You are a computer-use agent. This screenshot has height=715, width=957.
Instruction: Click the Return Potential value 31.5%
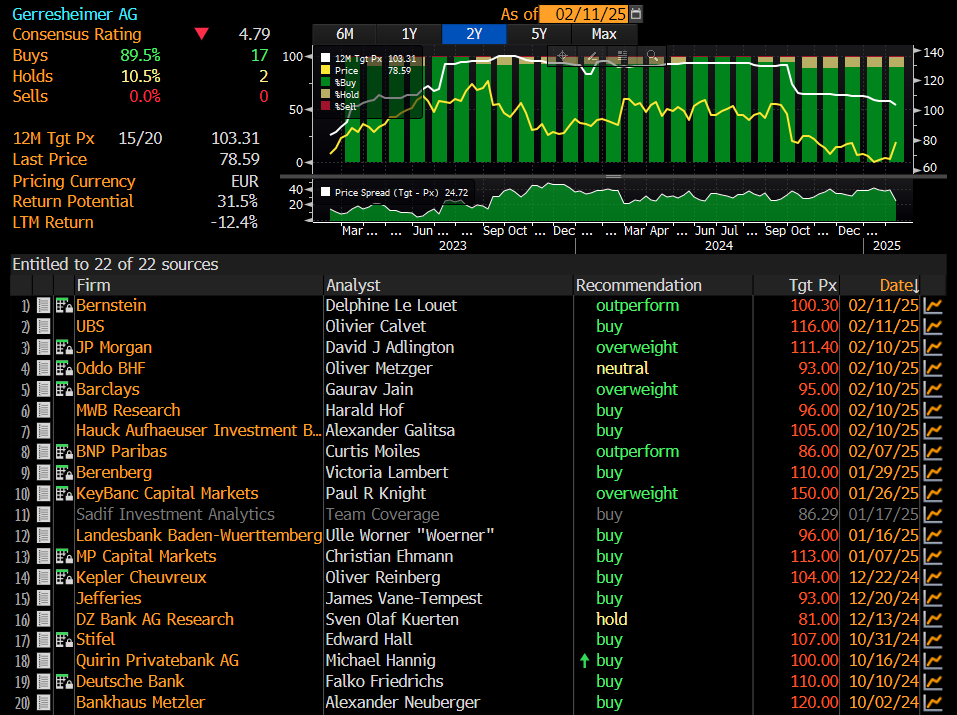click(x=237, y=201)
